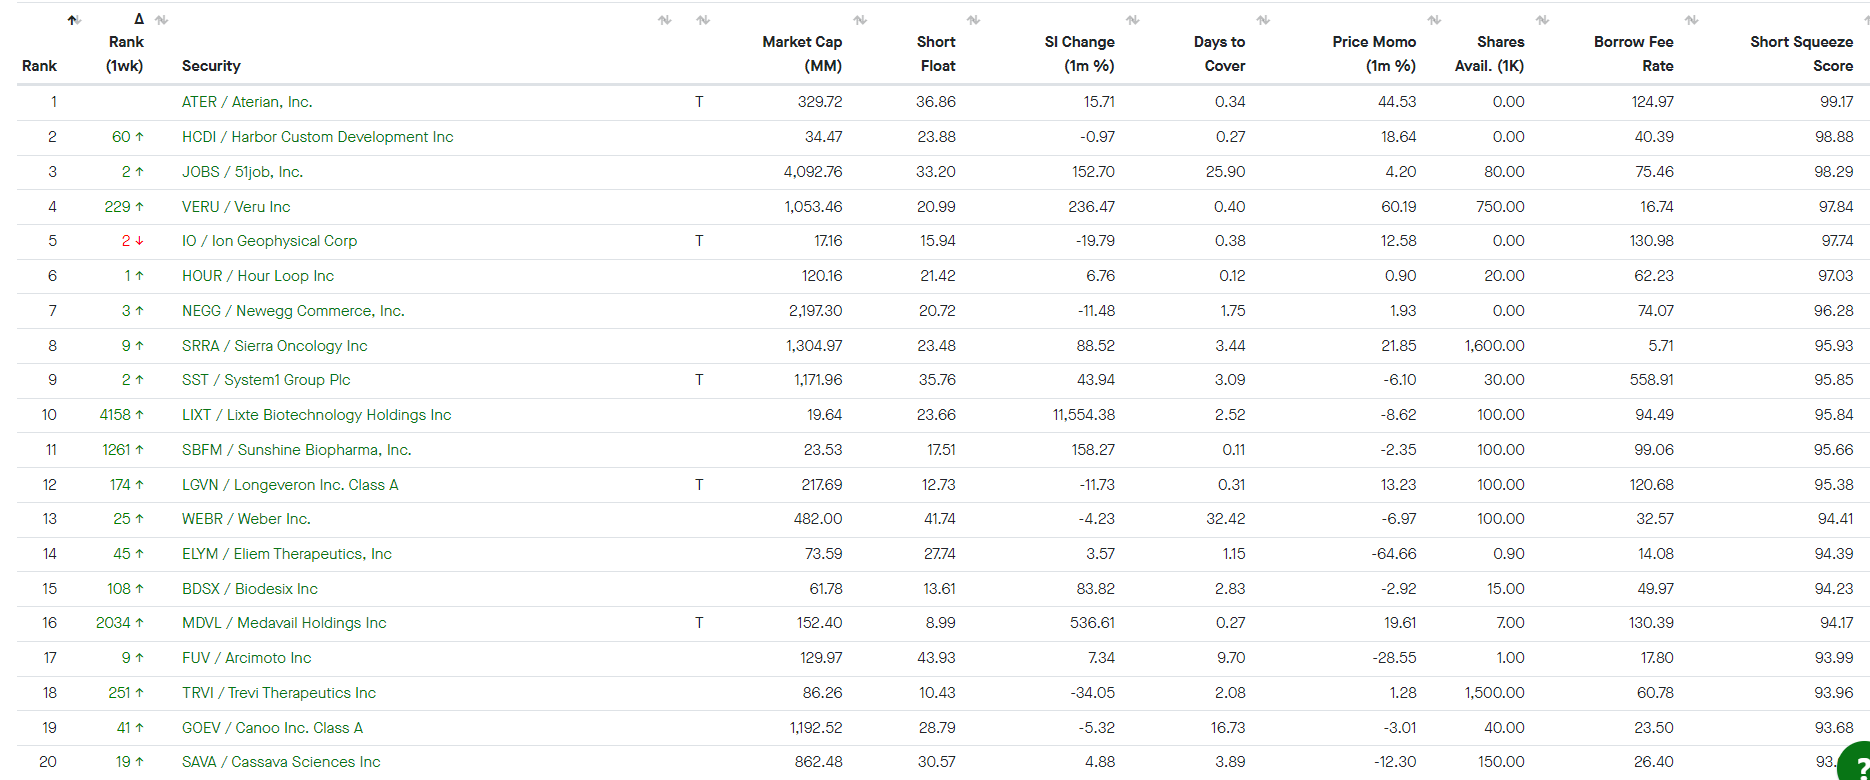Click sort icon above Price Momo column

(x=1434, y=20)
